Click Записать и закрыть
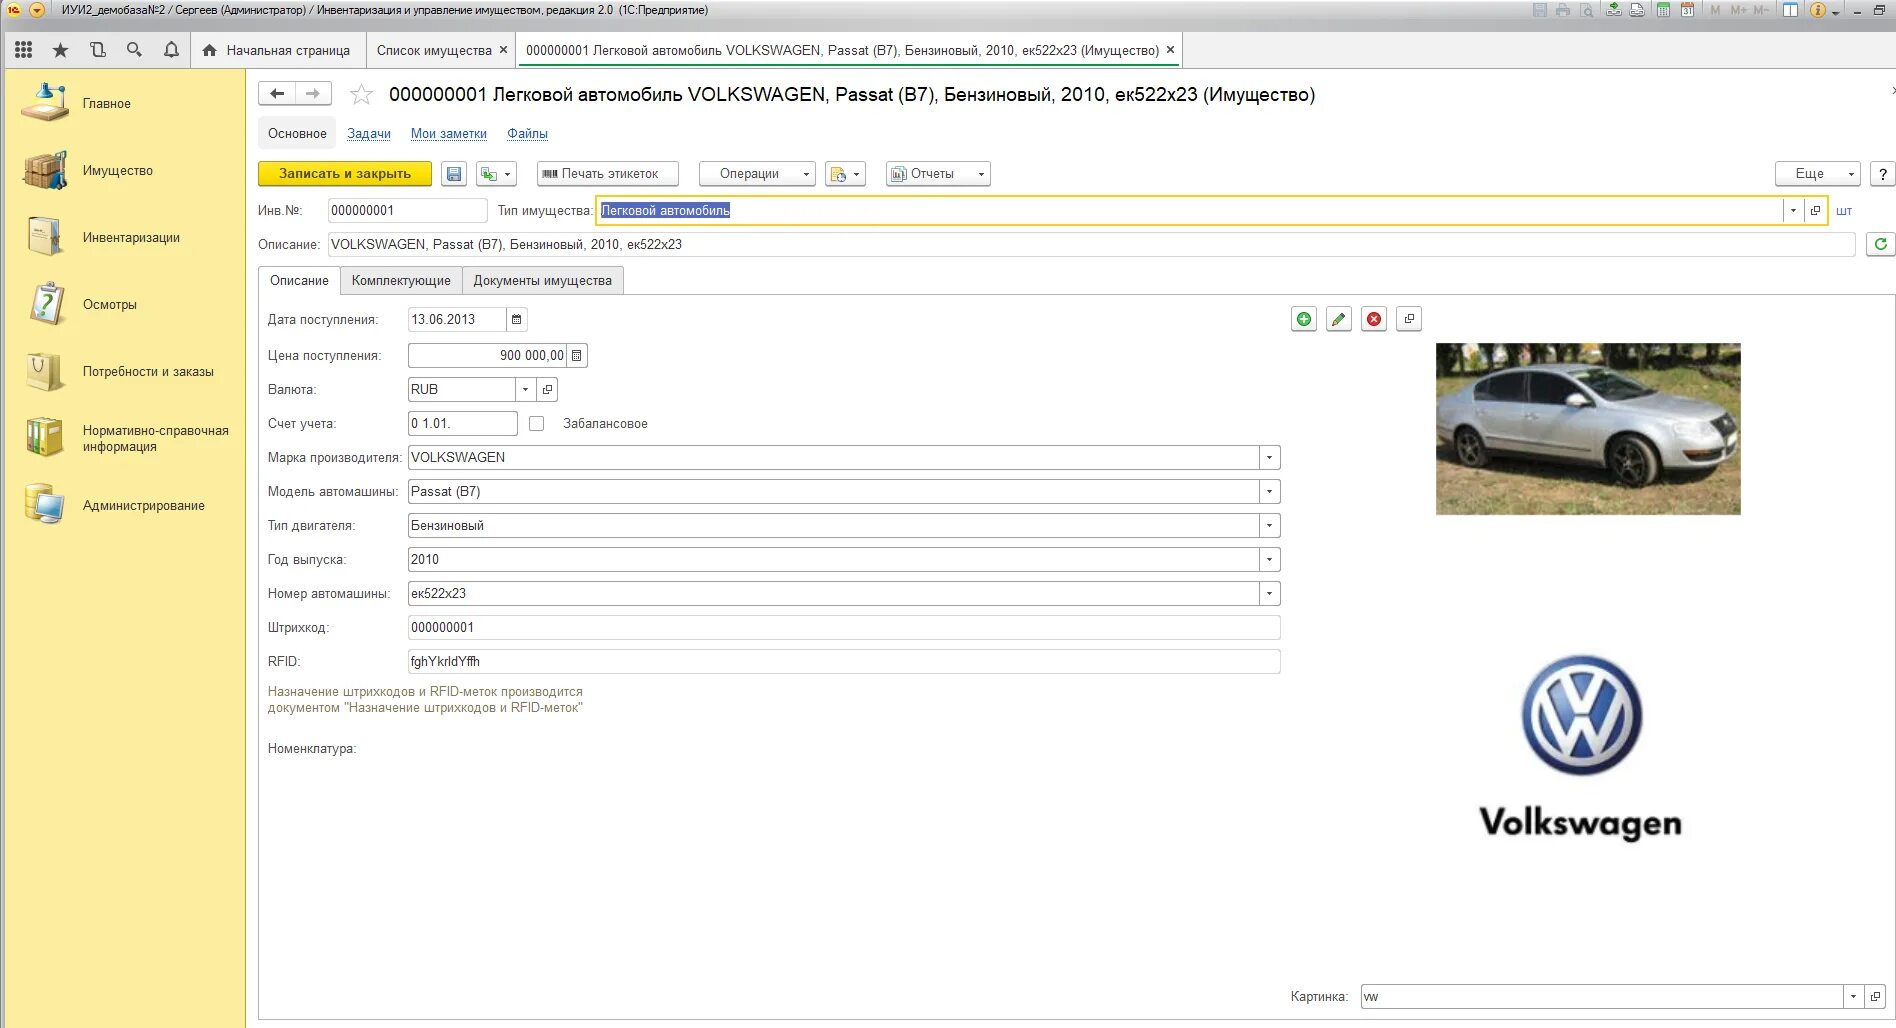Viewport: 1896px width, 1028px height. pos(345,174)
